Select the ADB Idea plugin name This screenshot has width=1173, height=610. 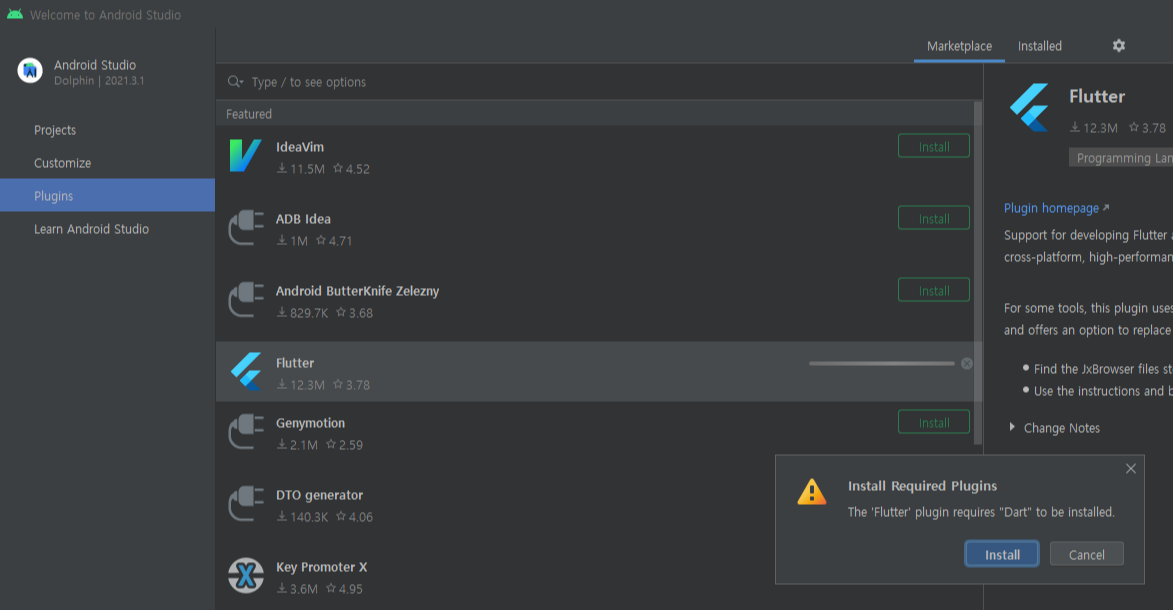[x=303, y=219]
